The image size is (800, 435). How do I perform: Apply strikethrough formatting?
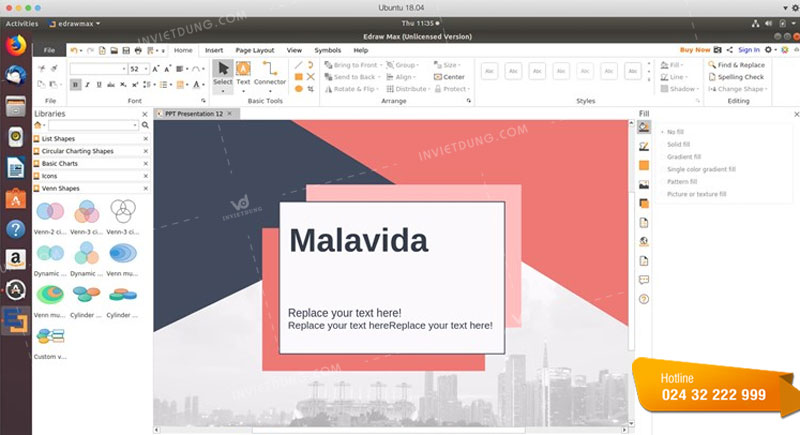[x=111, y=85]
